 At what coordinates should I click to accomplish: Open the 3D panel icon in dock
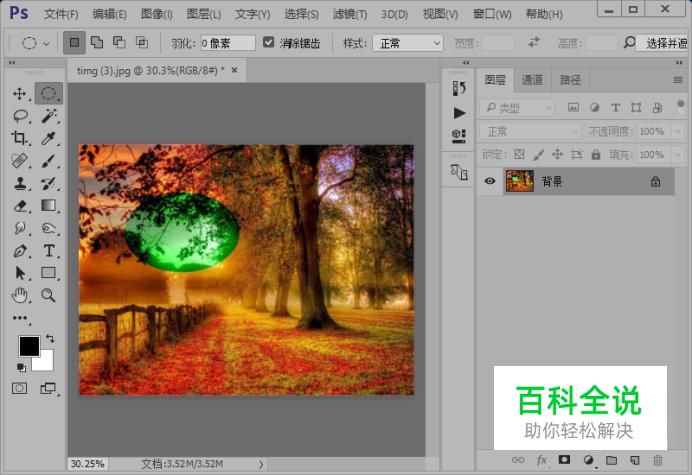click(x=459, y=136)
